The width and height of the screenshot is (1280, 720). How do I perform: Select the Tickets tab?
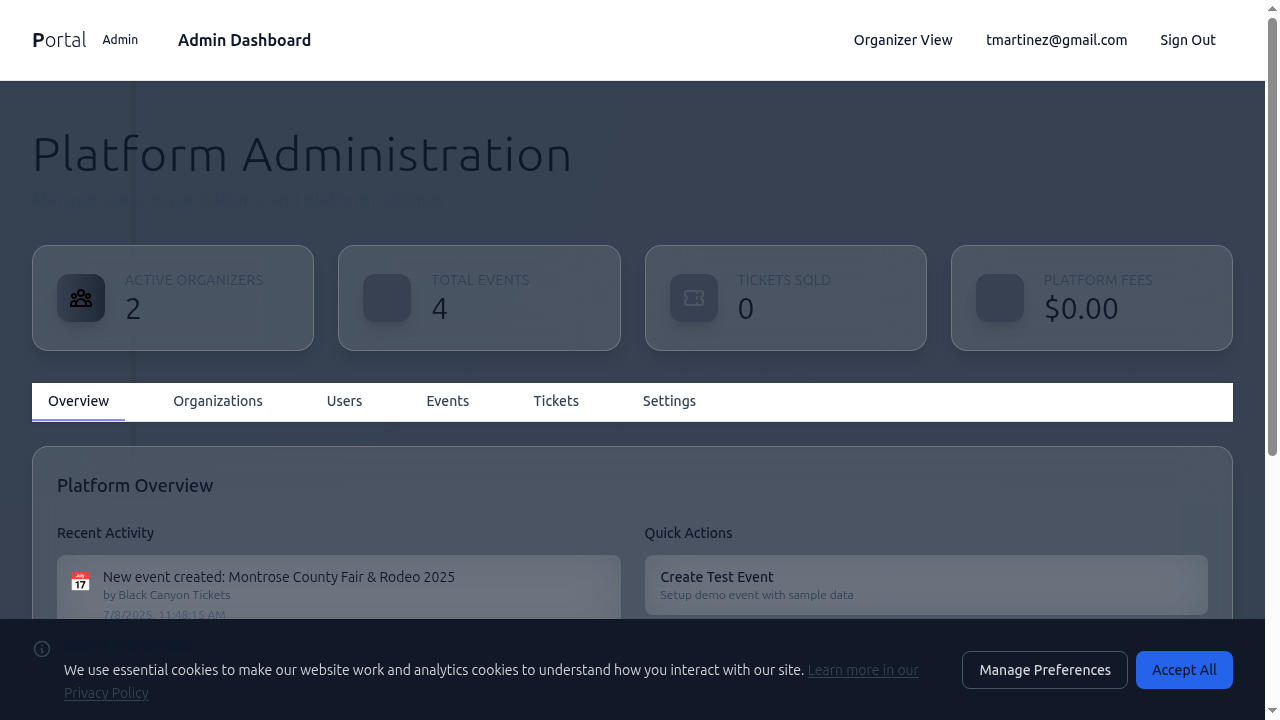click(x=556, y=401)
